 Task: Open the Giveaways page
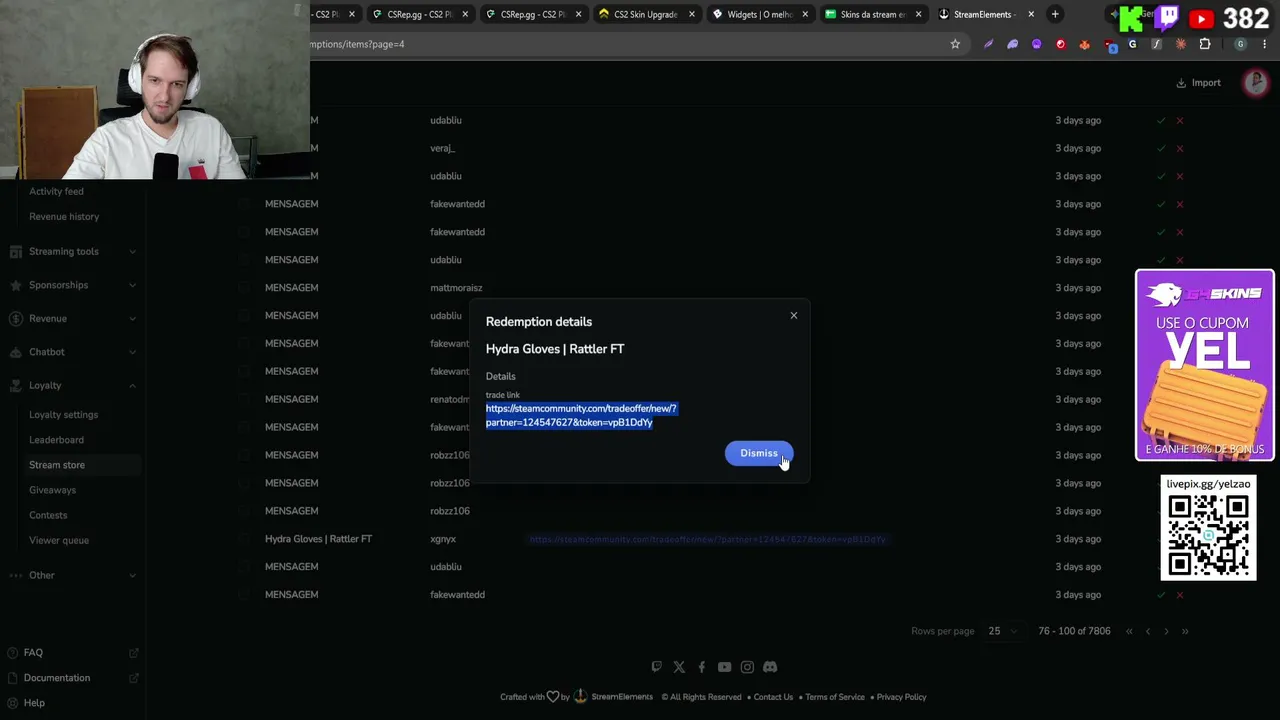point(52,490)
